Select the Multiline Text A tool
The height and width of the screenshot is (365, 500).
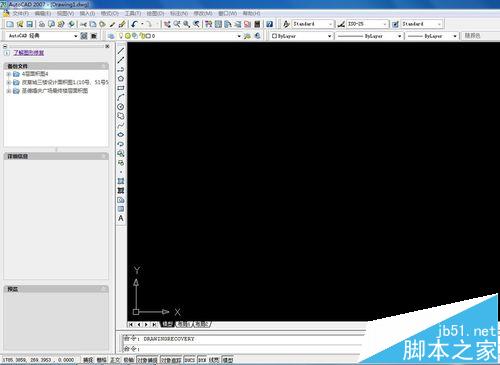pyautogui.click(x=121, y=218)
